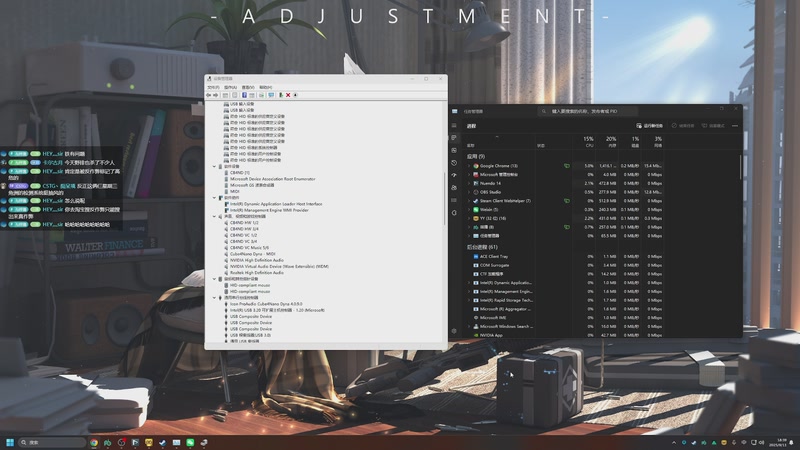Select the first HID-compliant mouse entry

pyautogui.click(x=250, y=285)
